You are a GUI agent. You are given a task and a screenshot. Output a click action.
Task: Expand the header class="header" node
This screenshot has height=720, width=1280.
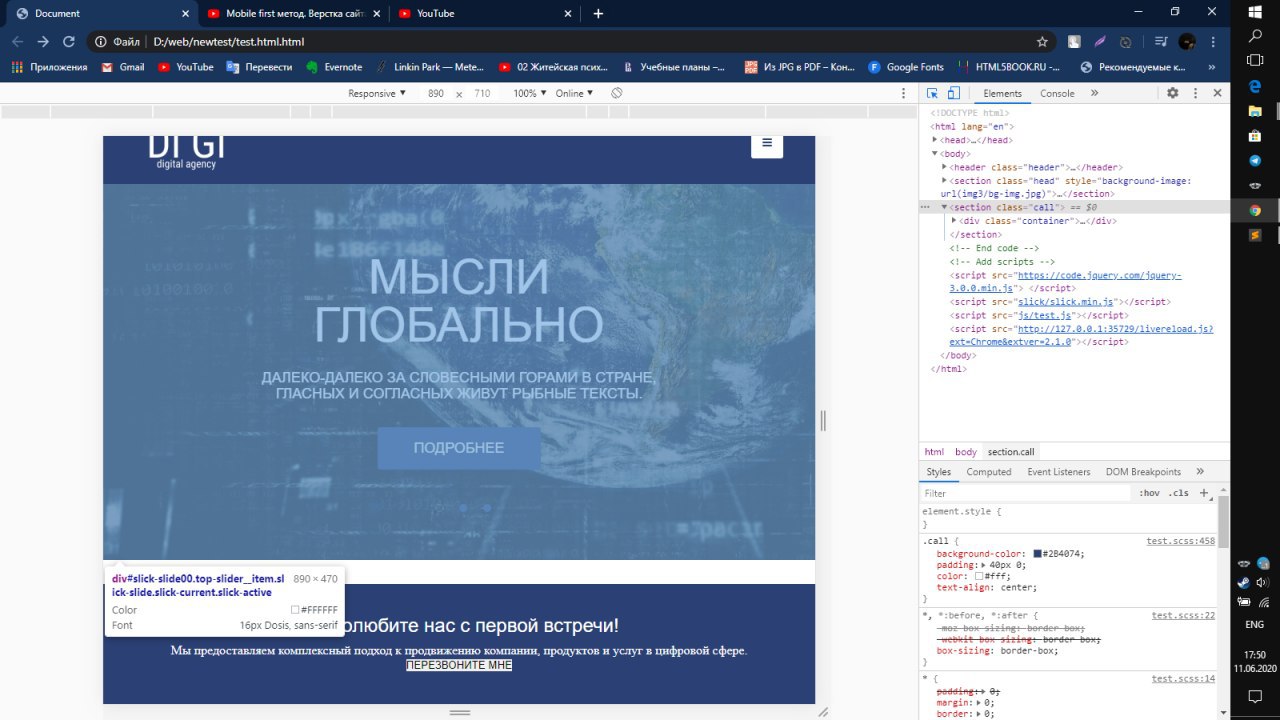(945, 167)
